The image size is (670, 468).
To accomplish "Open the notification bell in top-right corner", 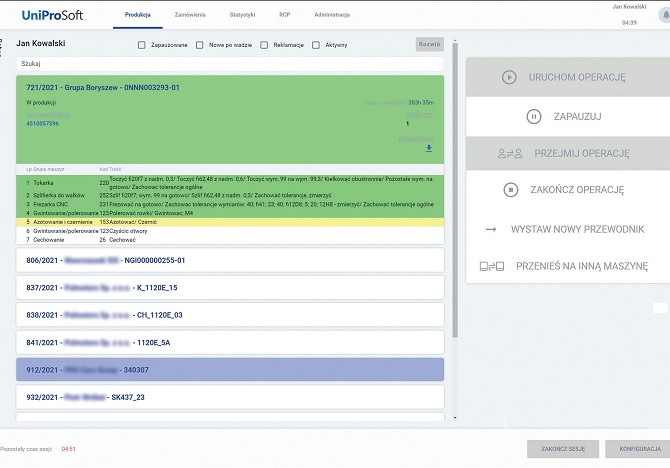I will tap(663, 15).
